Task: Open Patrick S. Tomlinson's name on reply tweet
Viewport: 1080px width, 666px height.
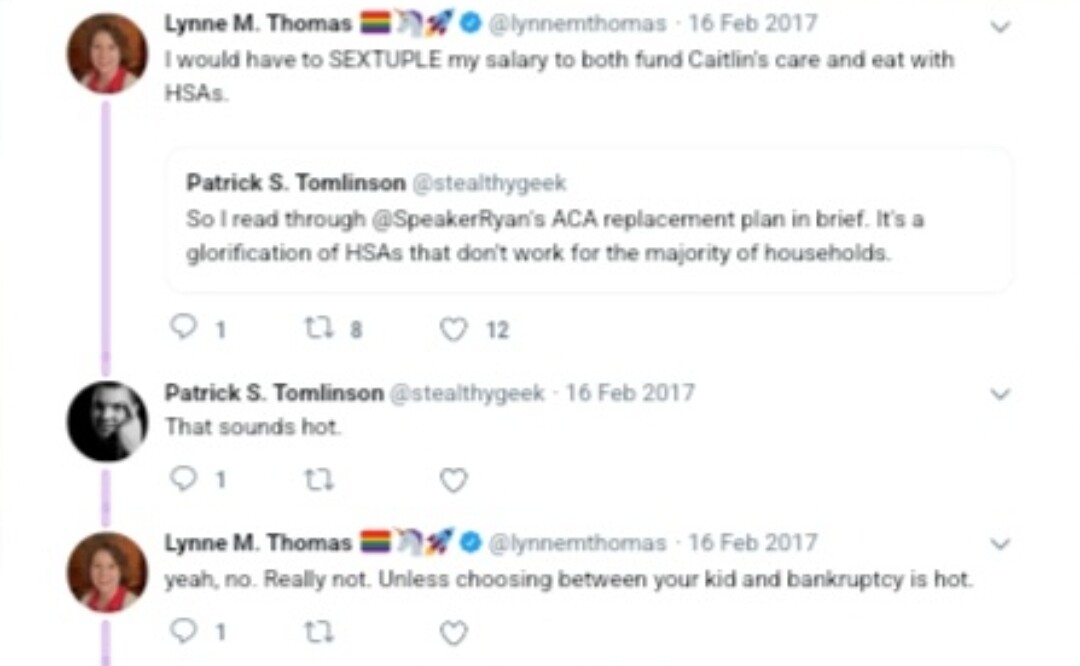Action: pyautogui.click(x=274, y=393)
